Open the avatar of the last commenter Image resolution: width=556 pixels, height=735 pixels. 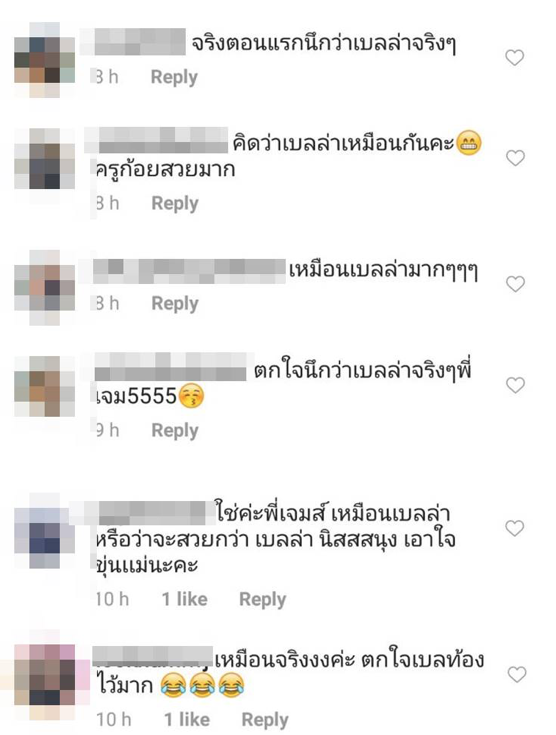click(45, 675)
